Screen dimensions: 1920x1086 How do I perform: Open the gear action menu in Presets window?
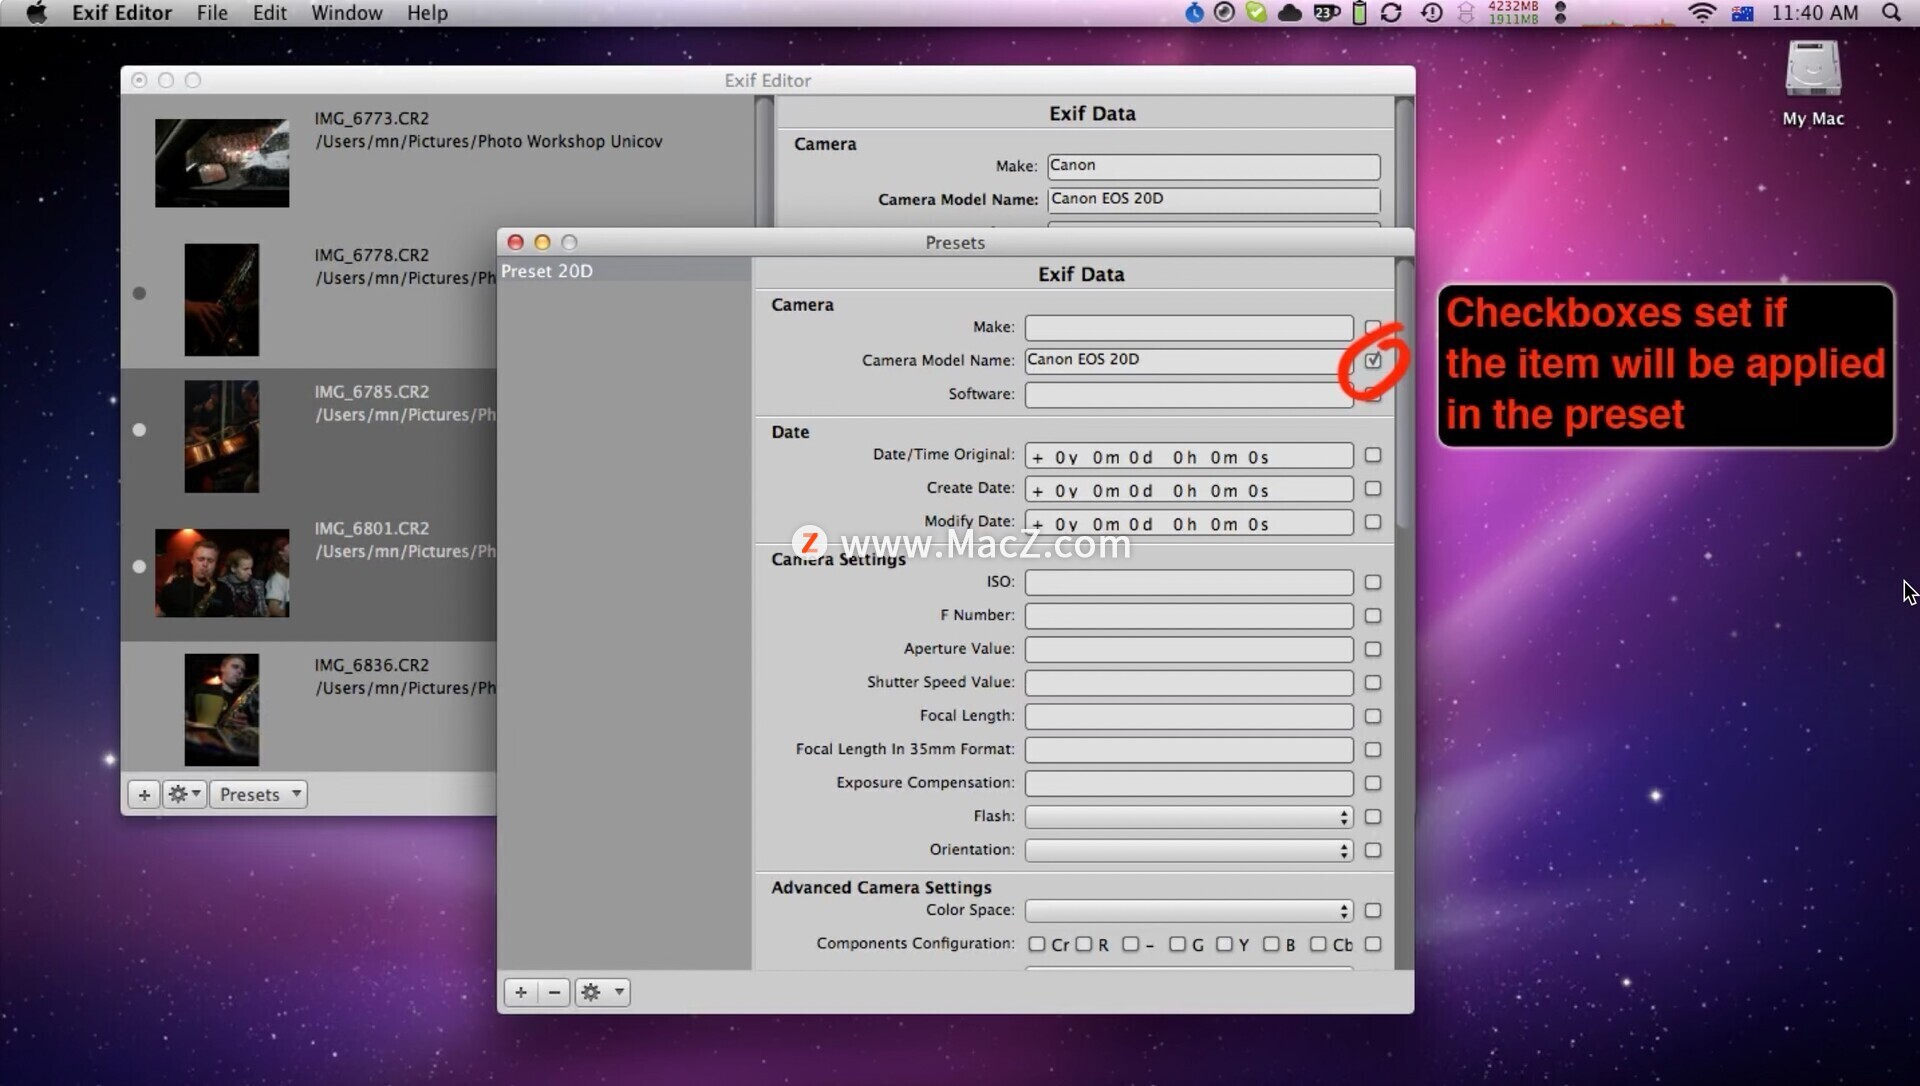[x=602, y=992]
